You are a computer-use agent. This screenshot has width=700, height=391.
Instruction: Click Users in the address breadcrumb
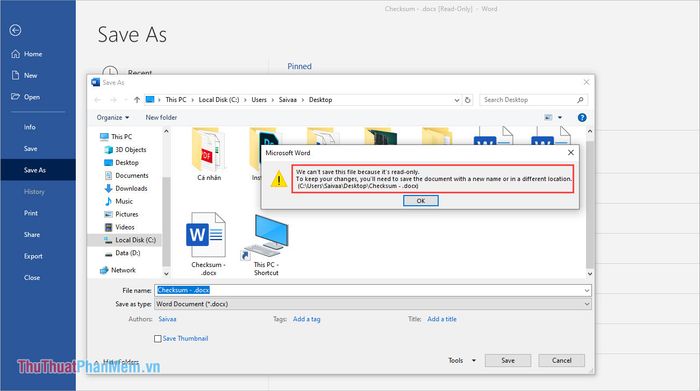259,100
